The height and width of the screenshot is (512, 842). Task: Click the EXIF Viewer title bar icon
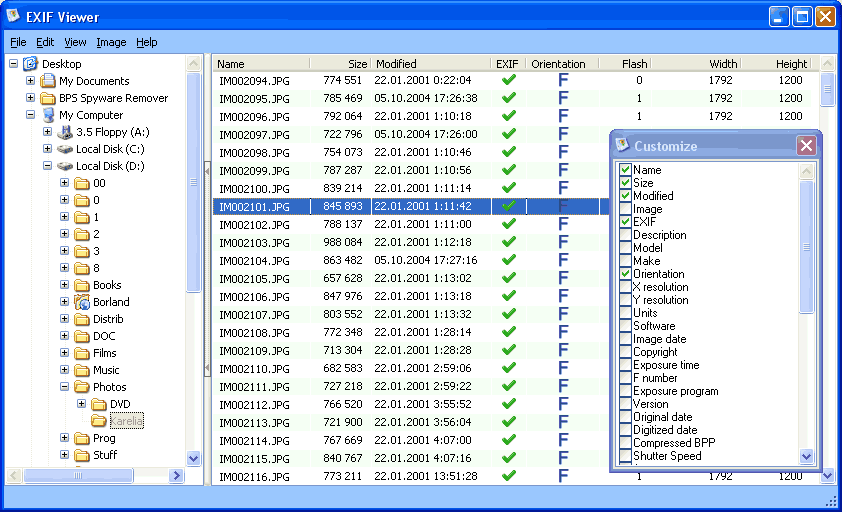coord(13,16)
